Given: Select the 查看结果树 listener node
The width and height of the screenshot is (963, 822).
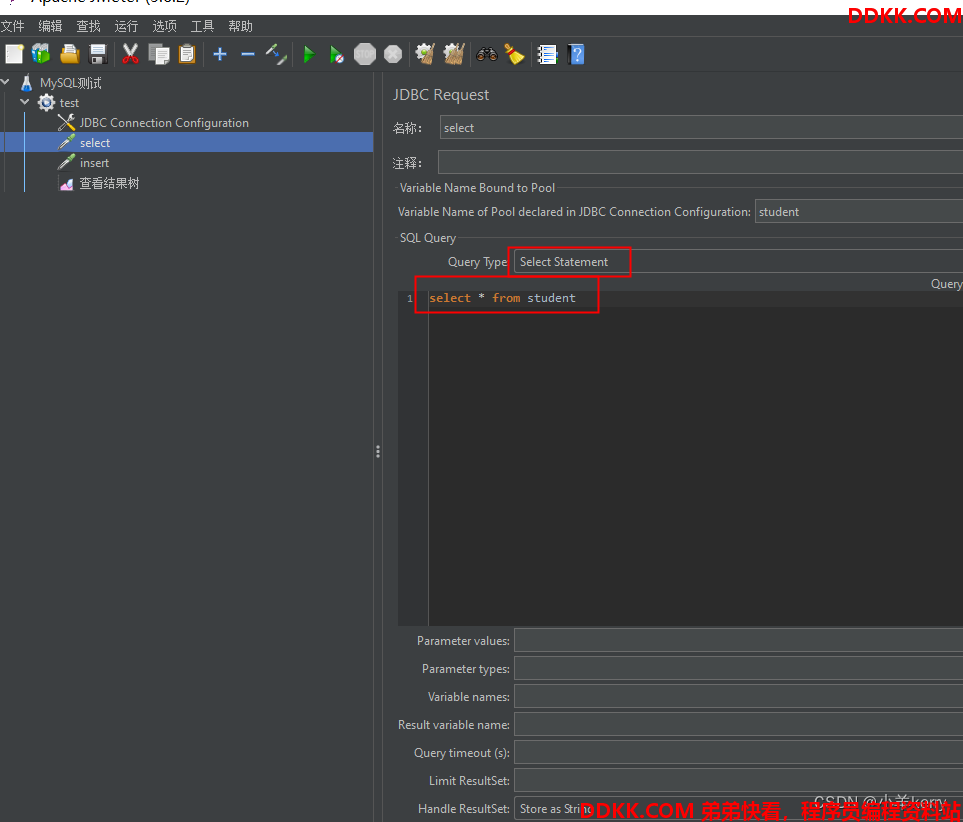Looking at the screenshot, I should [109, 183].
